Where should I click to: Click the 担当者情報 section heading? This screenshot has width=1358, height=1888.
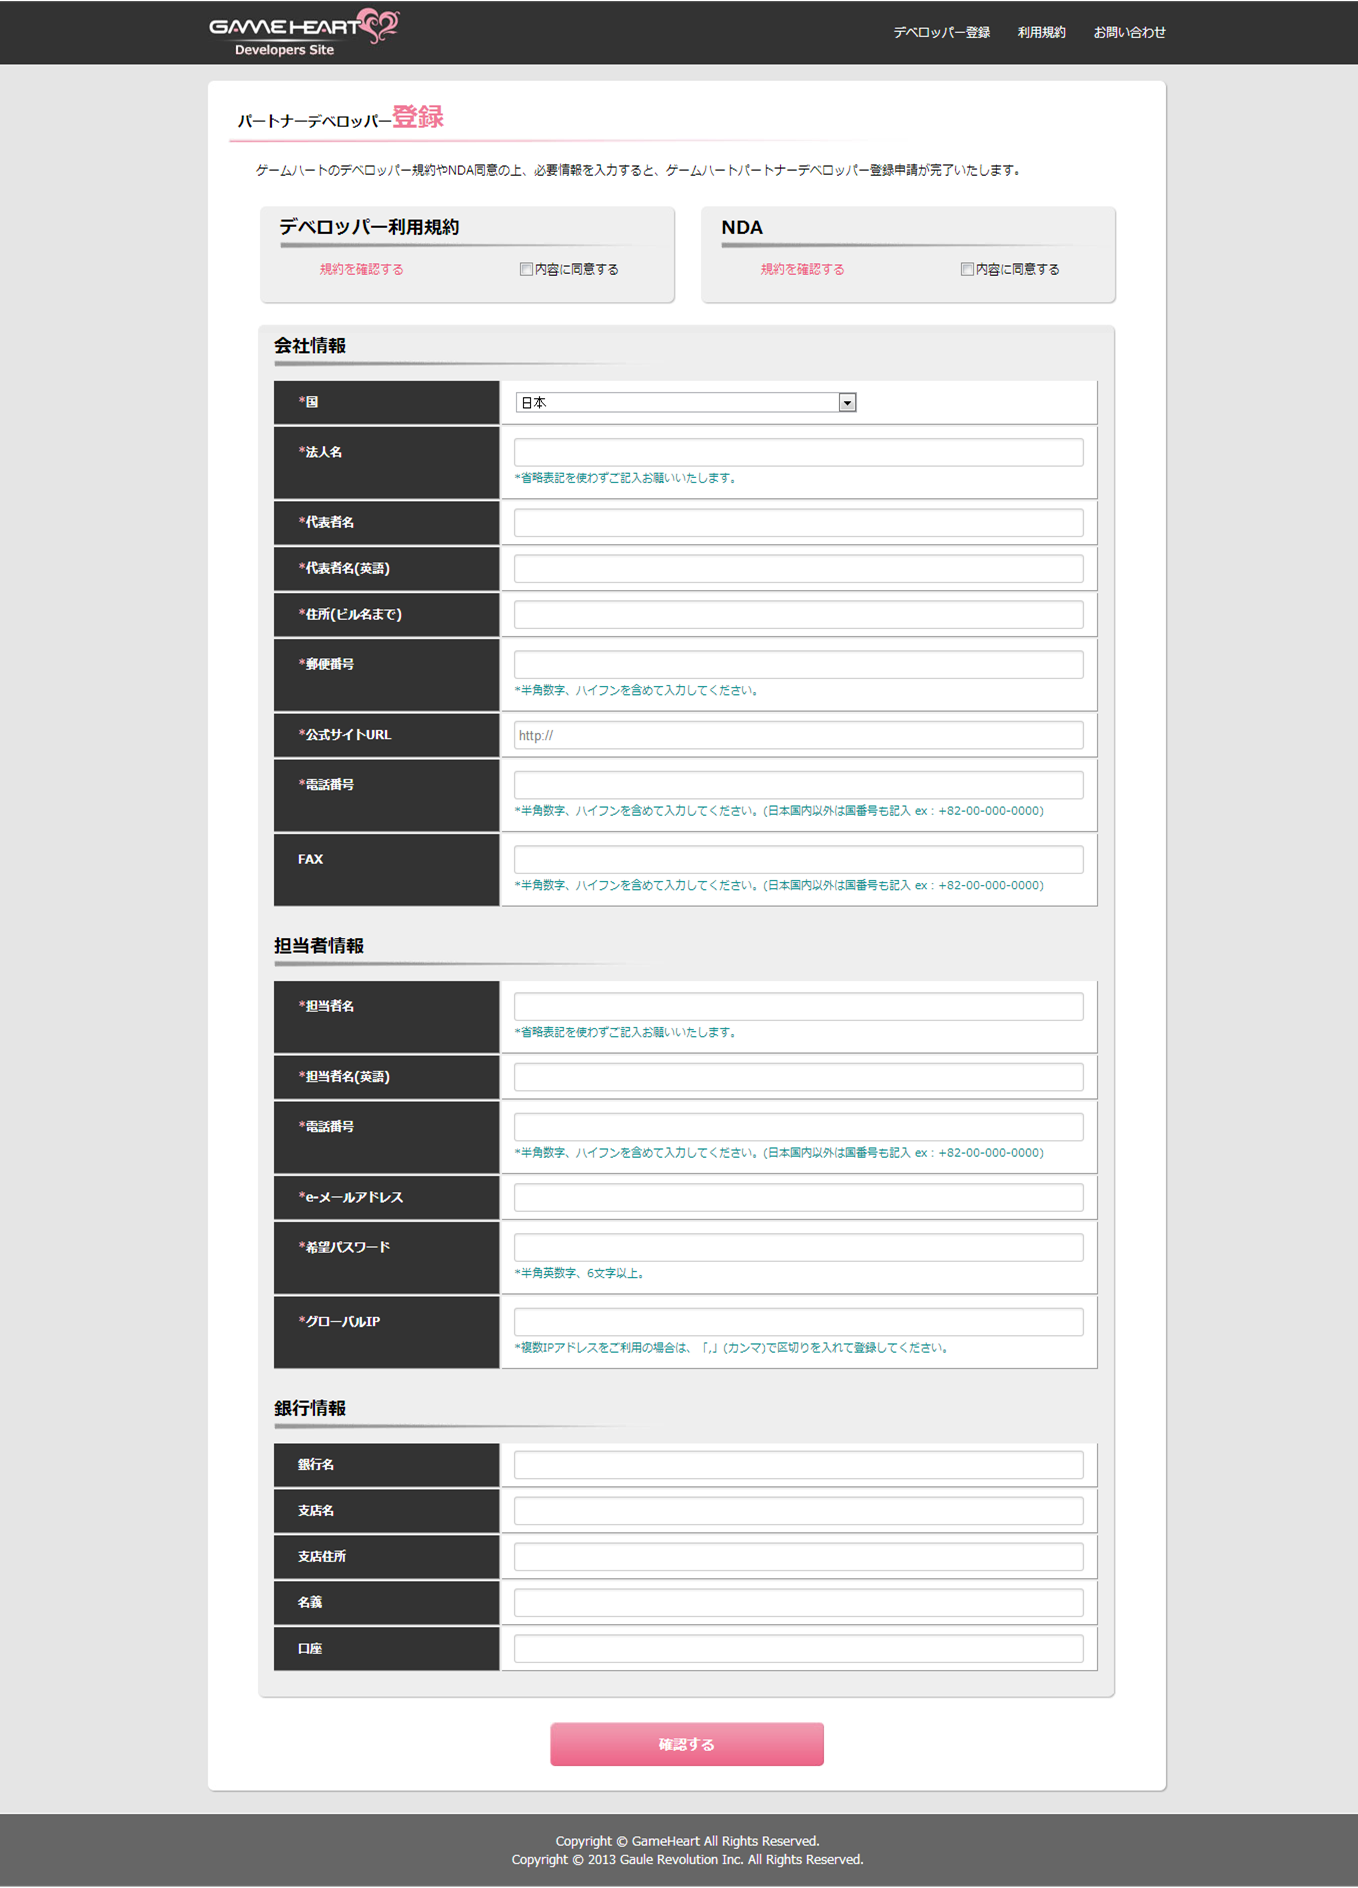(319, 946)
